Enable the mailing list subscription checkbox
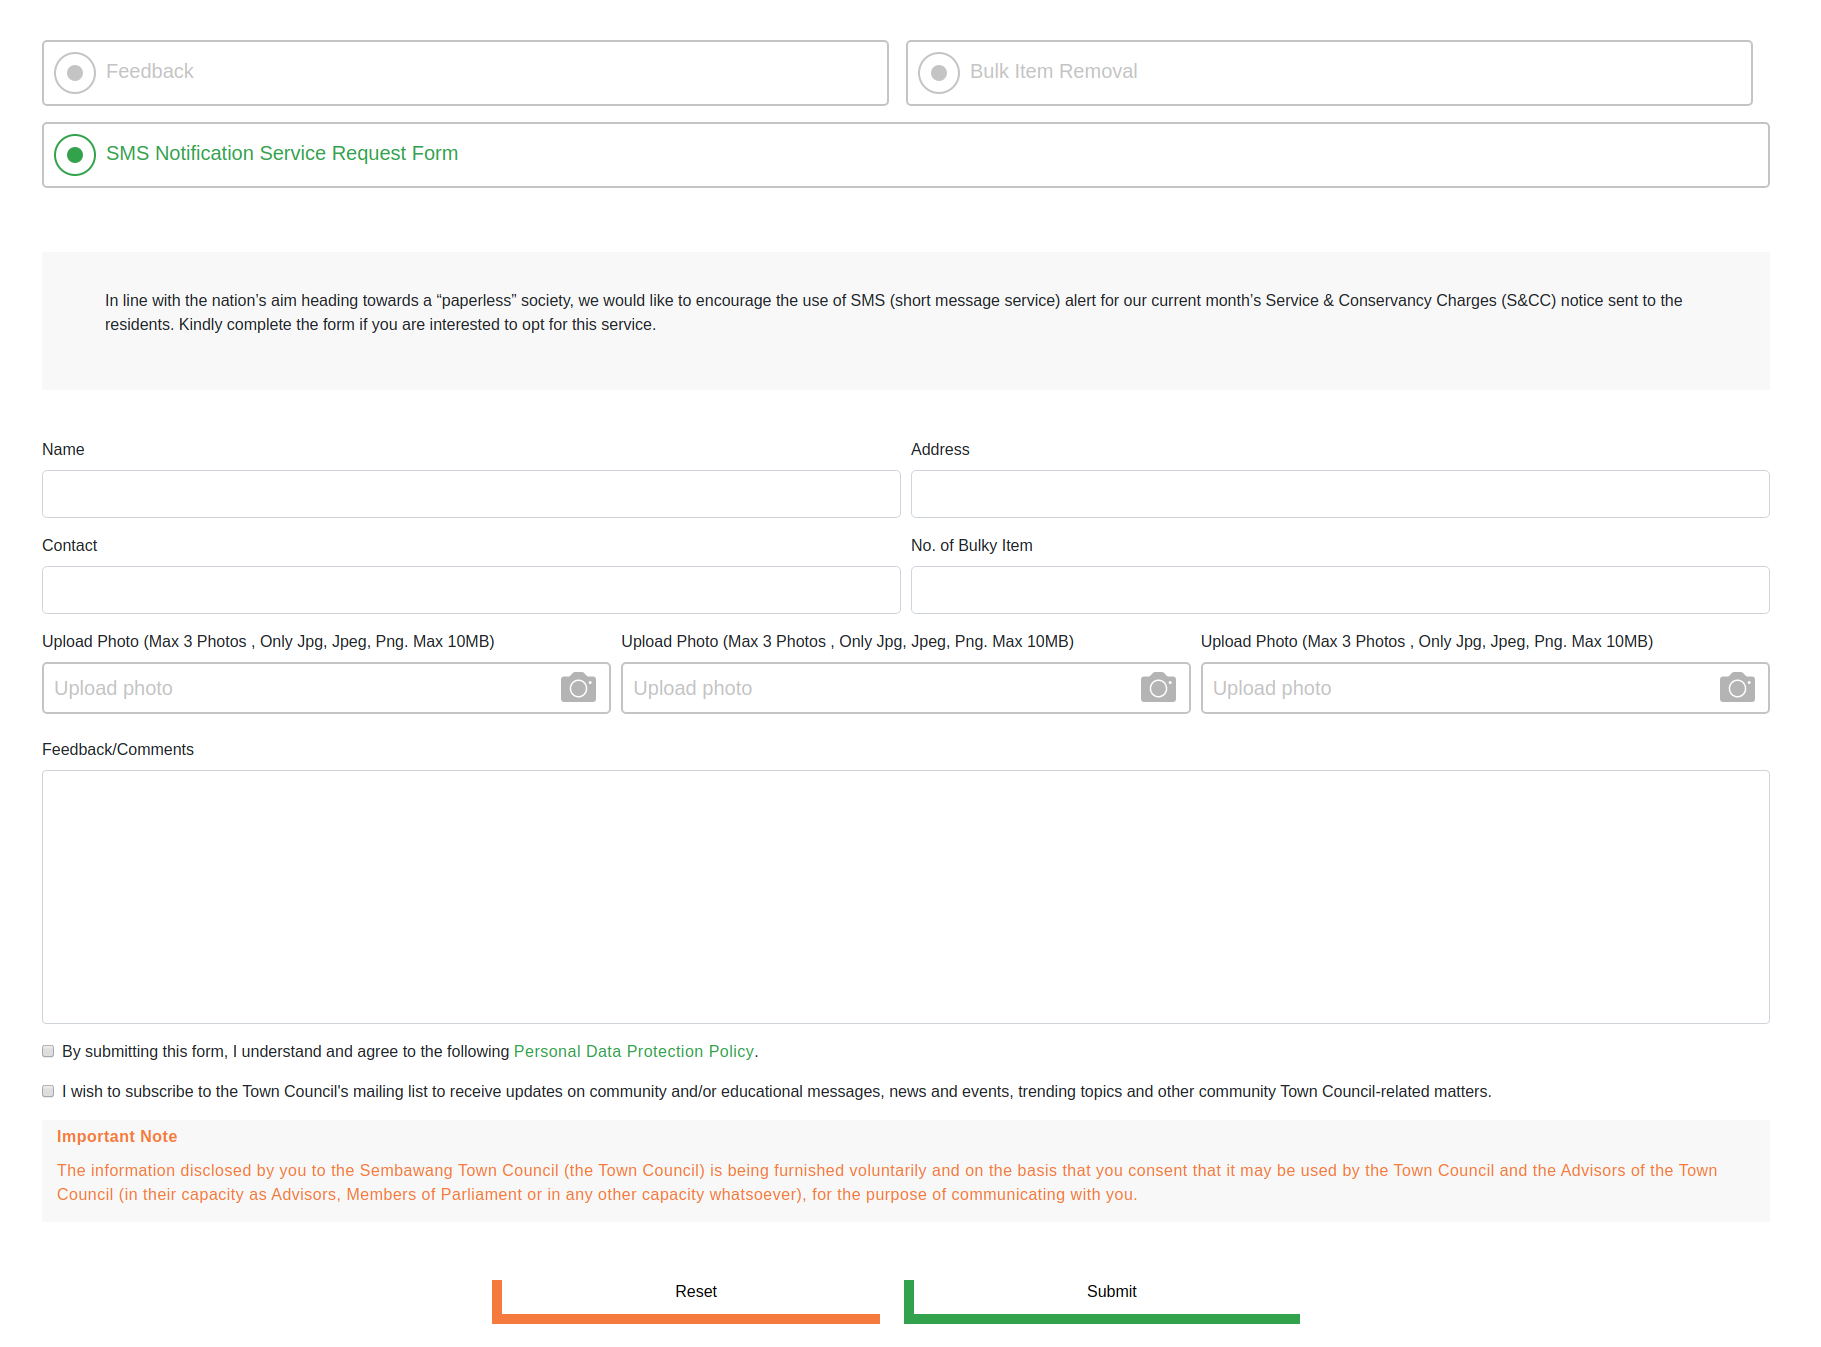The image size is (1821, 1347). point(48,1091)
